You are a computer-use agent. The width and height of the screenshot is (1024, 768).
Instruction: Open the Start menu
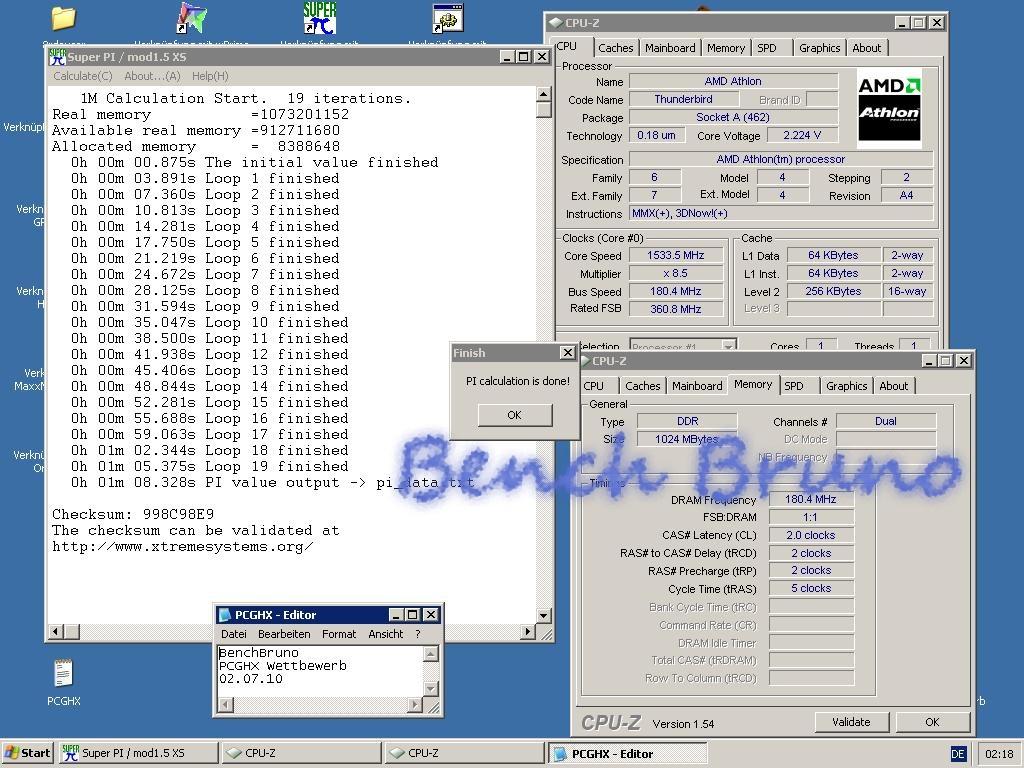[27, 753]
